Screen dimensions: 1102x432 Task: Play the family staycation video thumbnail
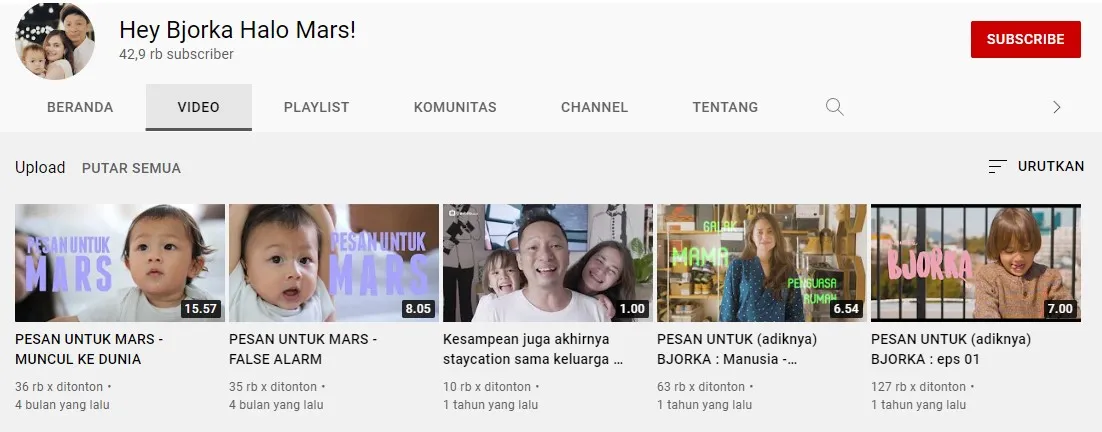pyautogui.click(x=548, y=263)
